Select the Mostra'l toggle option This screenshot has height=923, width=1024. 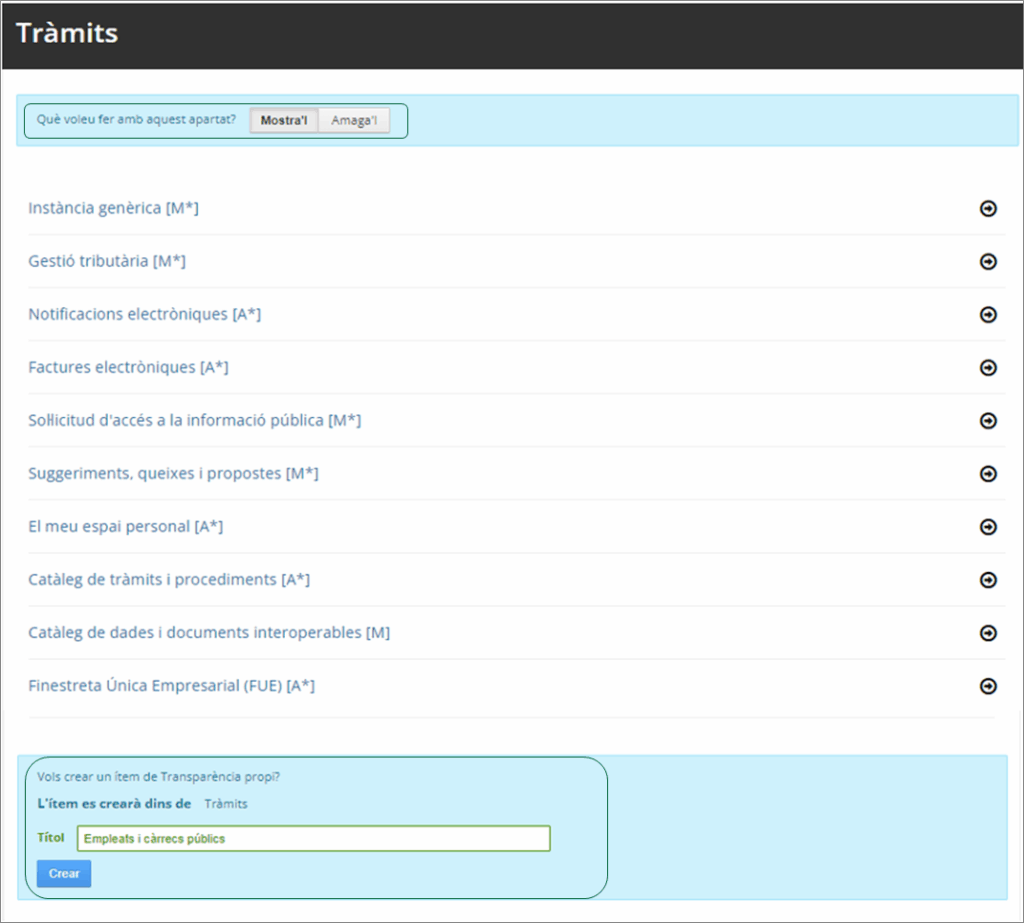point(284,121)
